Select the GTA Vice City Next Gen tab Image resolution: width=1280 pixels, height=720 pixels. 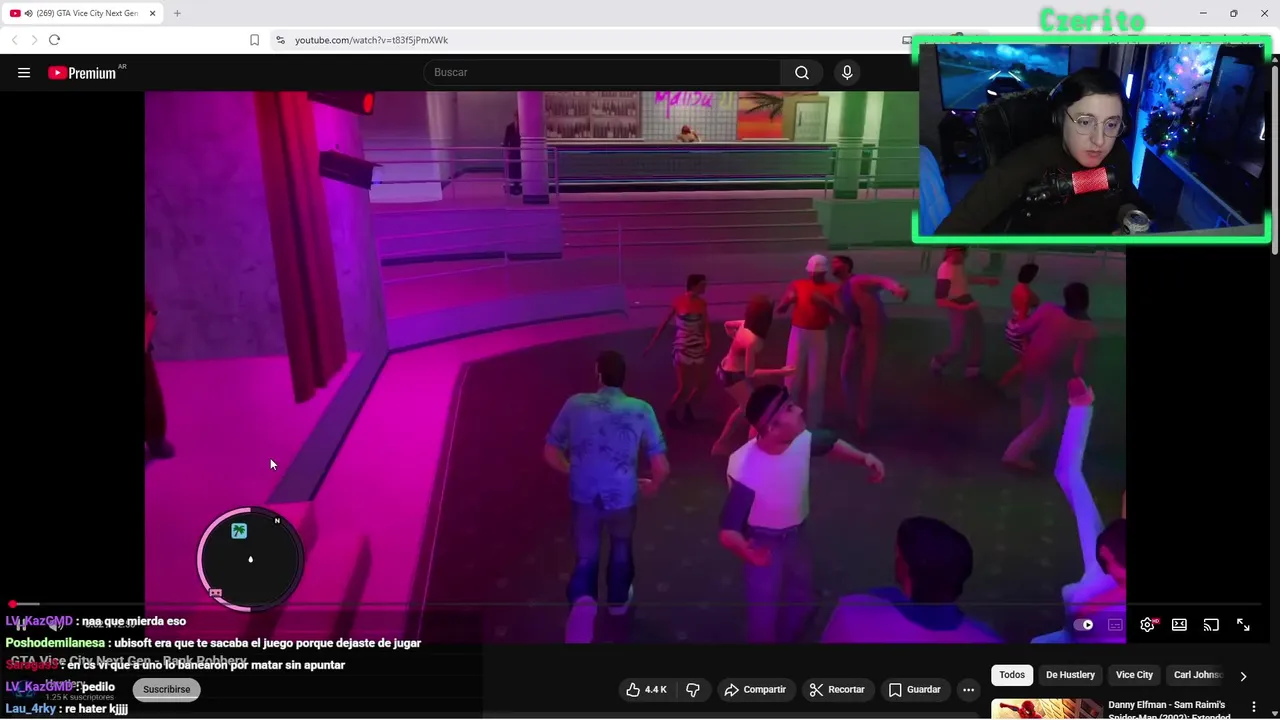82,13
